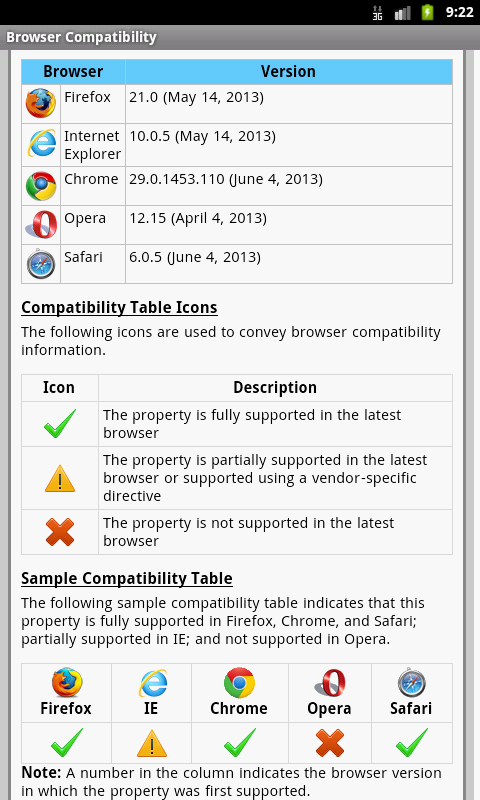Click the Internet Explorer icon in version table
This screenshot has height=800, width=480.
41,143
